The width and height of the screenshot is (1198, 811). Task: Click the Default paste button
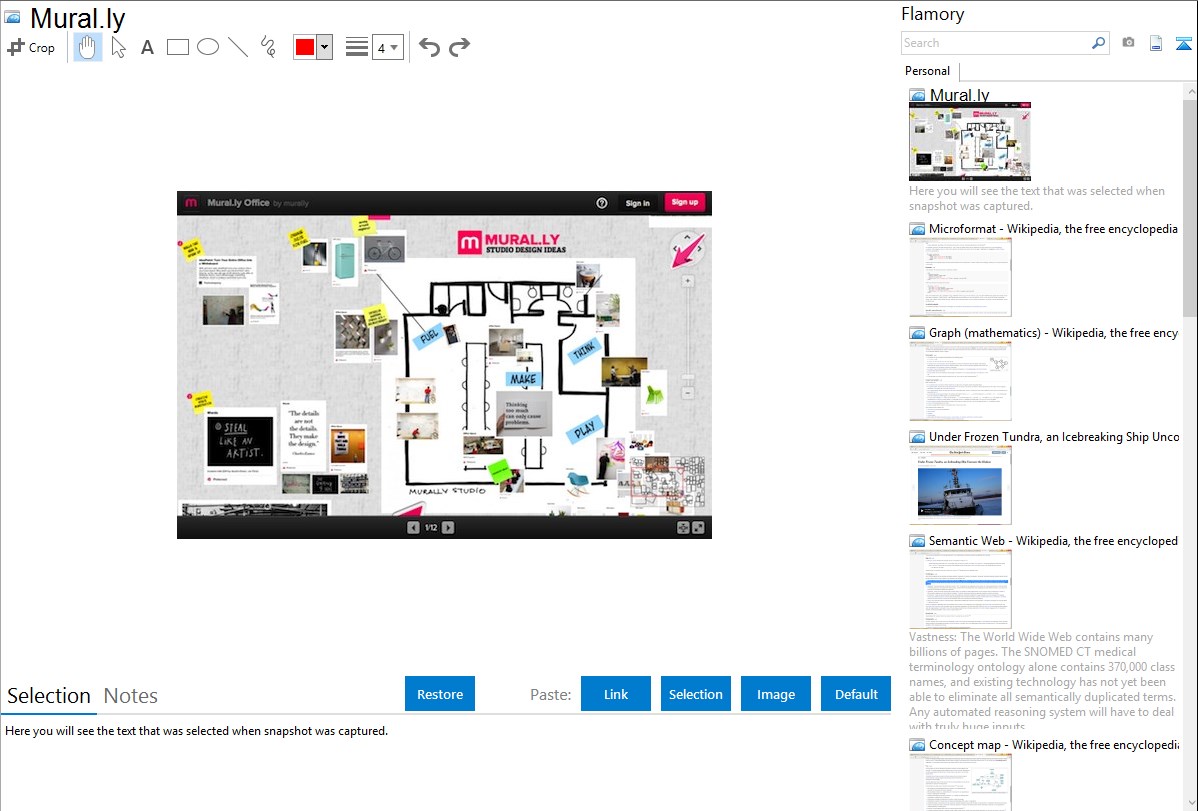tap(856, 694)
